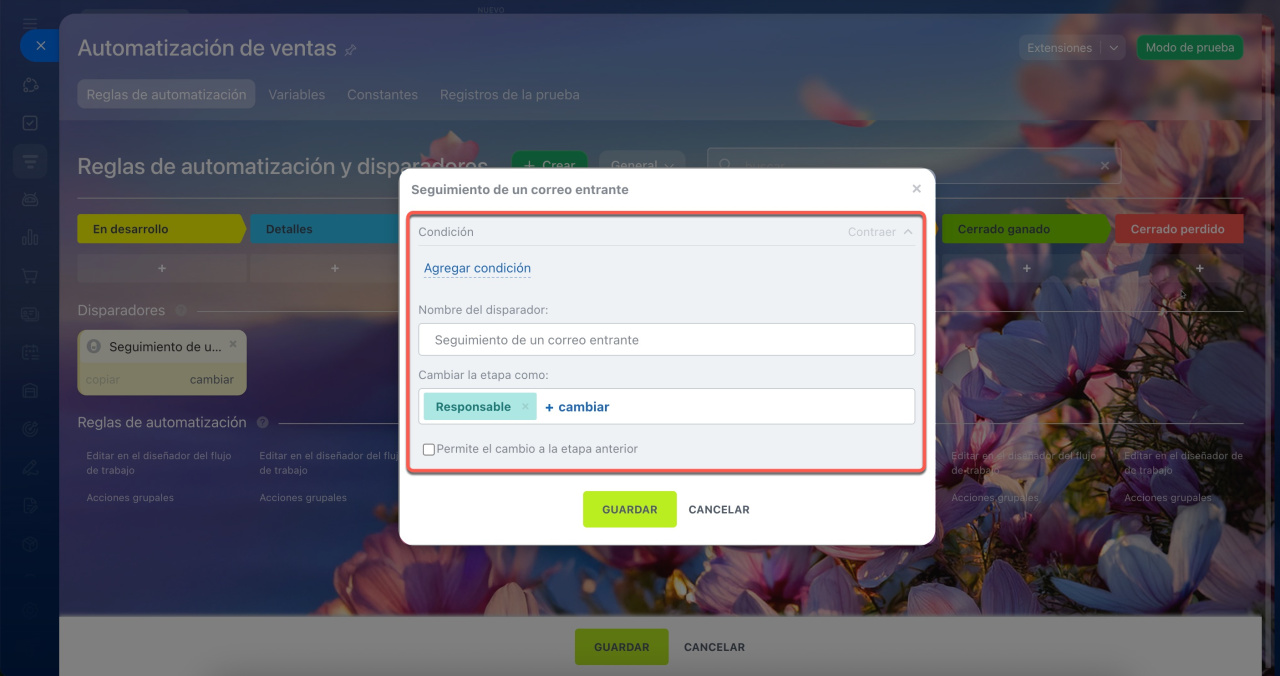
Task: Expand the Extensiones dropdown arrow
Action: point(1114,48)
